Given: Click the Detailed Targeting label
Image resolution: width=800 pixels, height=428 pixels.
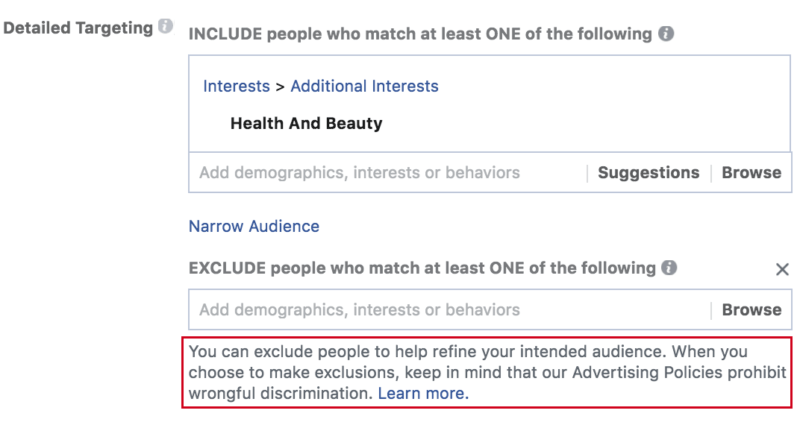Looking at the screenshot, I should pyautogui.click(x=78, y=28).
